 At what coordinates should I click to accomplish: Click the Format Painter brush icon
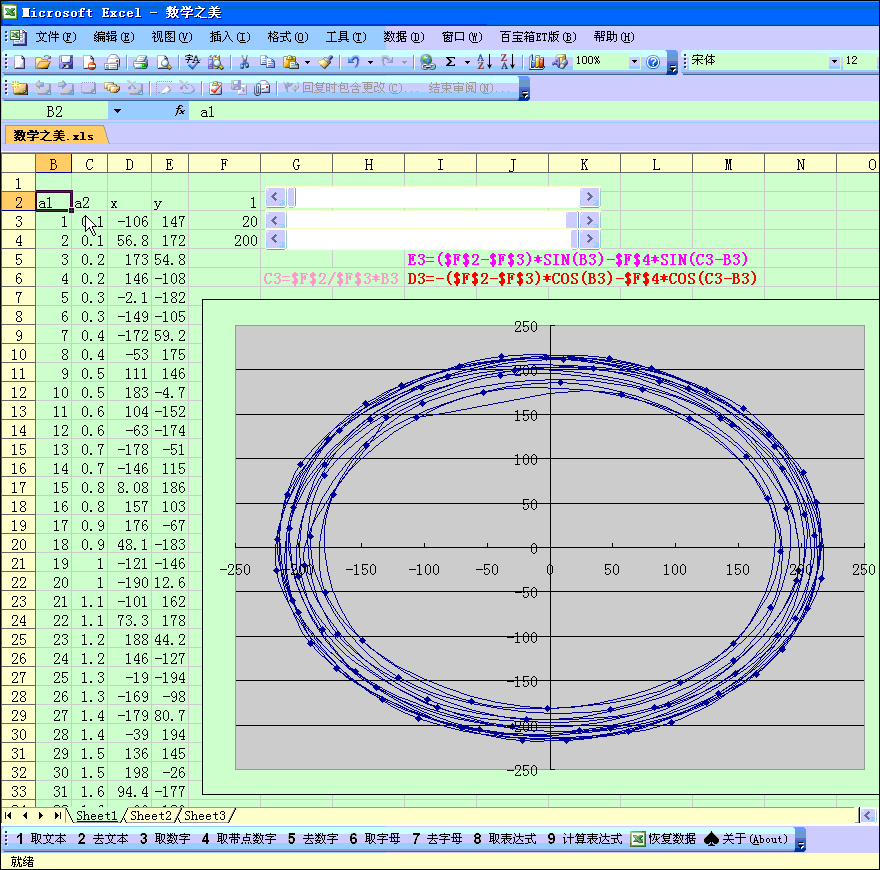coord(325,62)
